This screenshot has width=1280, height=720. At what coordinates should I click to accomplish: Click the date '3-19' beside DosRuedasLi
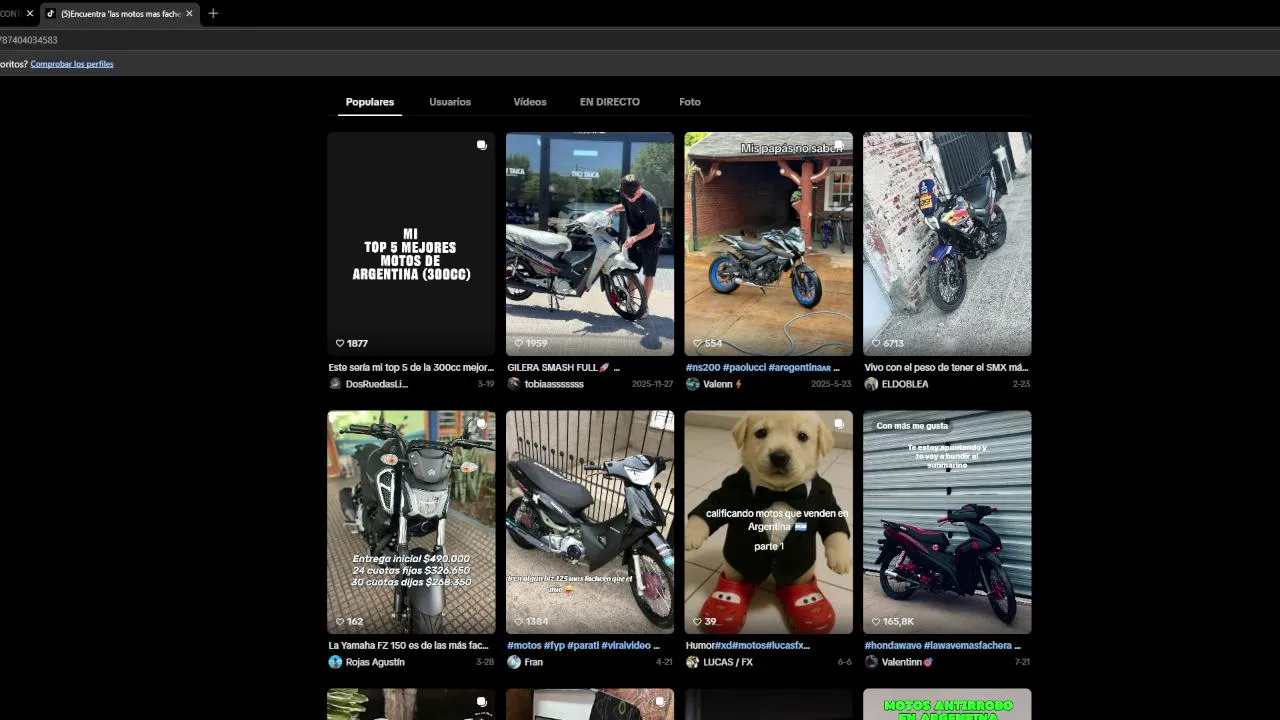(x=486, y=384)
